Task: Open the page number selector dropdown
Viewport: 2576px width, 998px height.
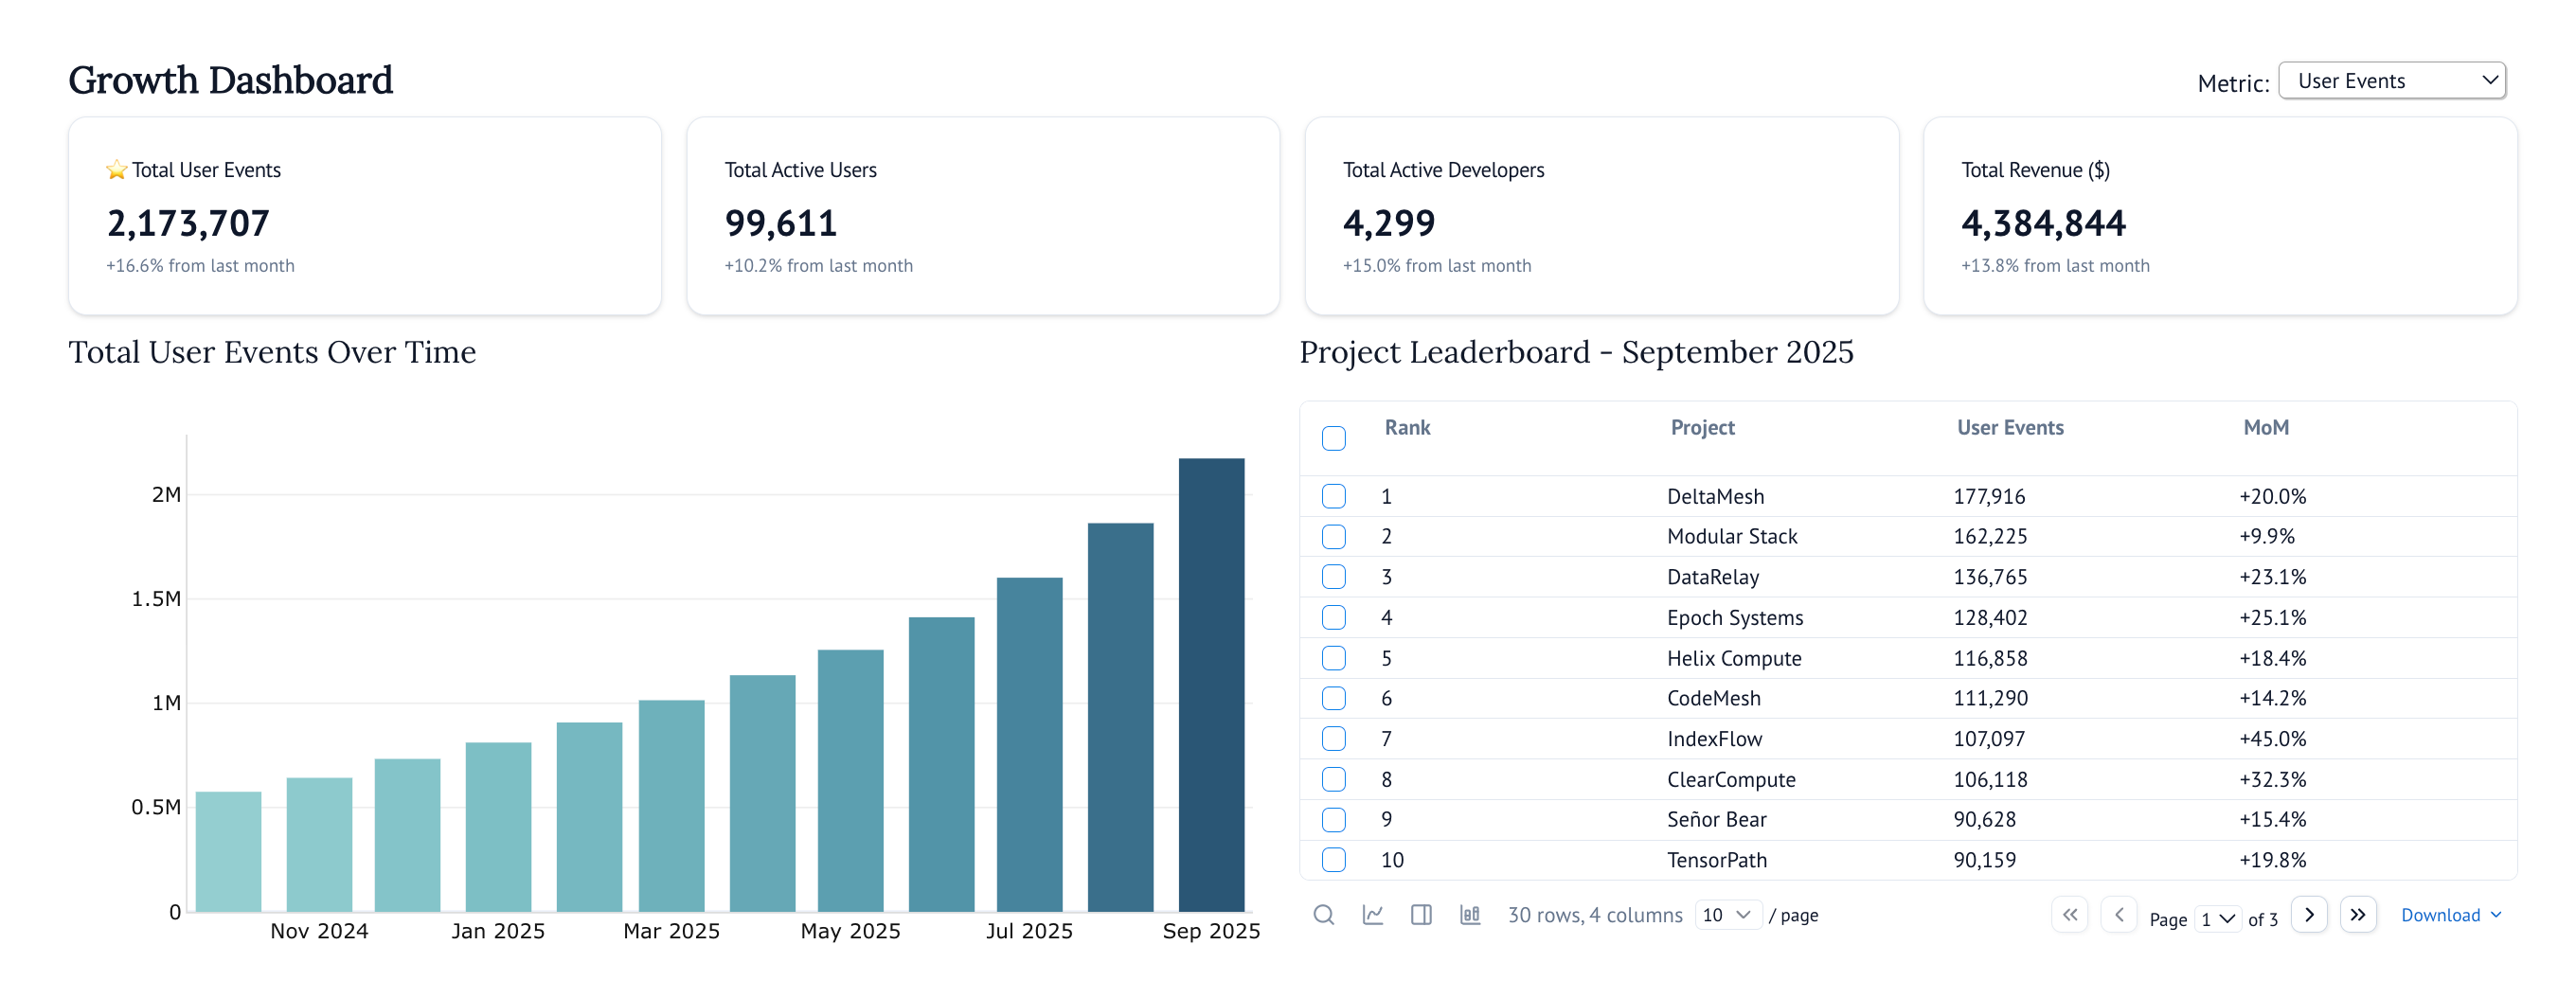Action: 2217,918
